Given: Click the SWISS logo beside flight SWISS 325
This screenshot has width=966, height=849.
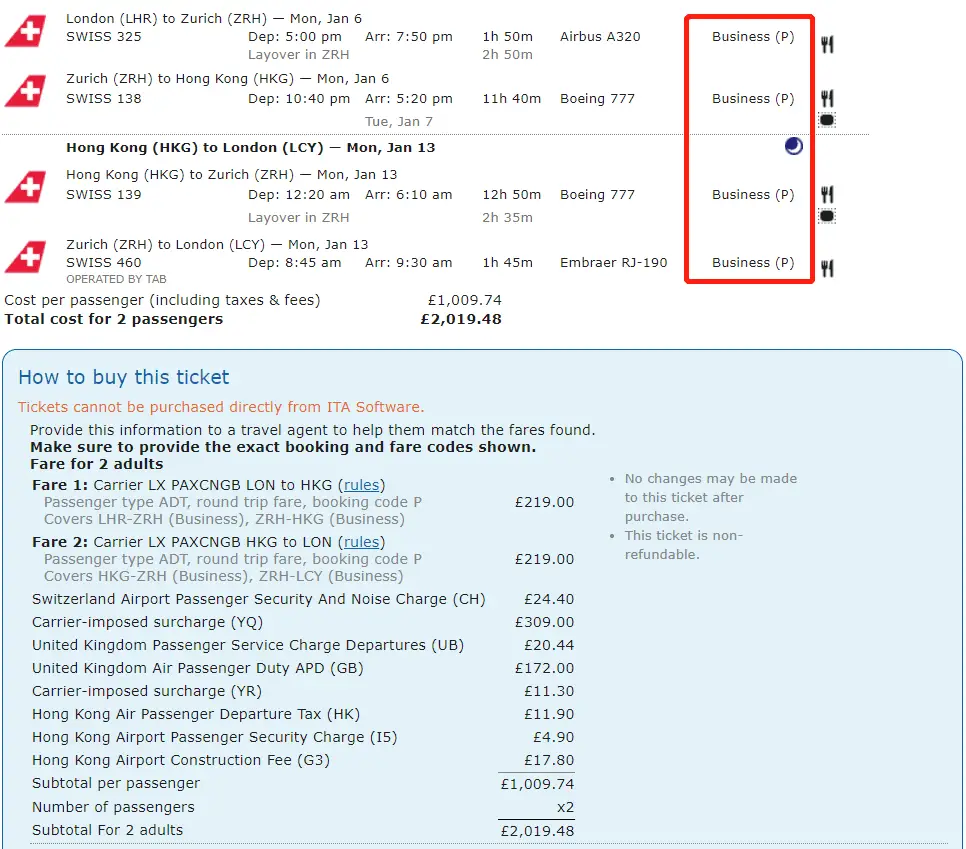Looking at the screenshot, I should point(25,31).
